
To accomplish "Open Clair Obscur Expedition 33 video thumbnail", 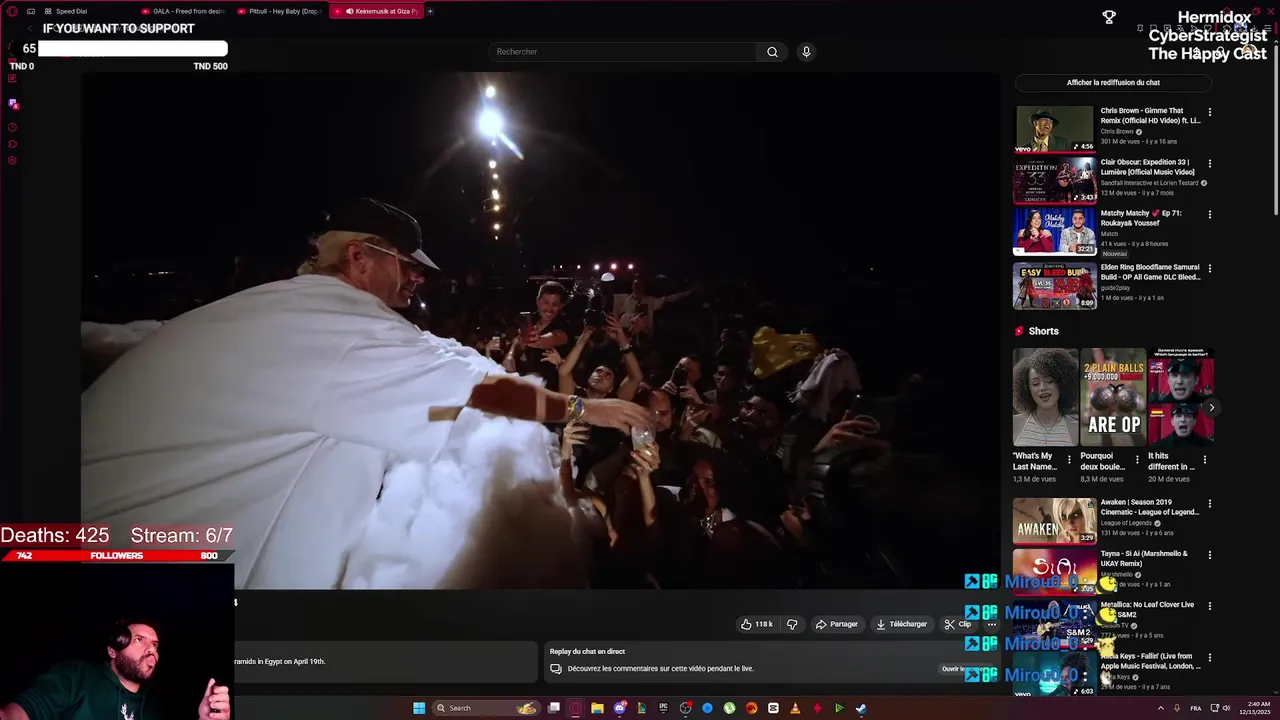I will 1054,180.
